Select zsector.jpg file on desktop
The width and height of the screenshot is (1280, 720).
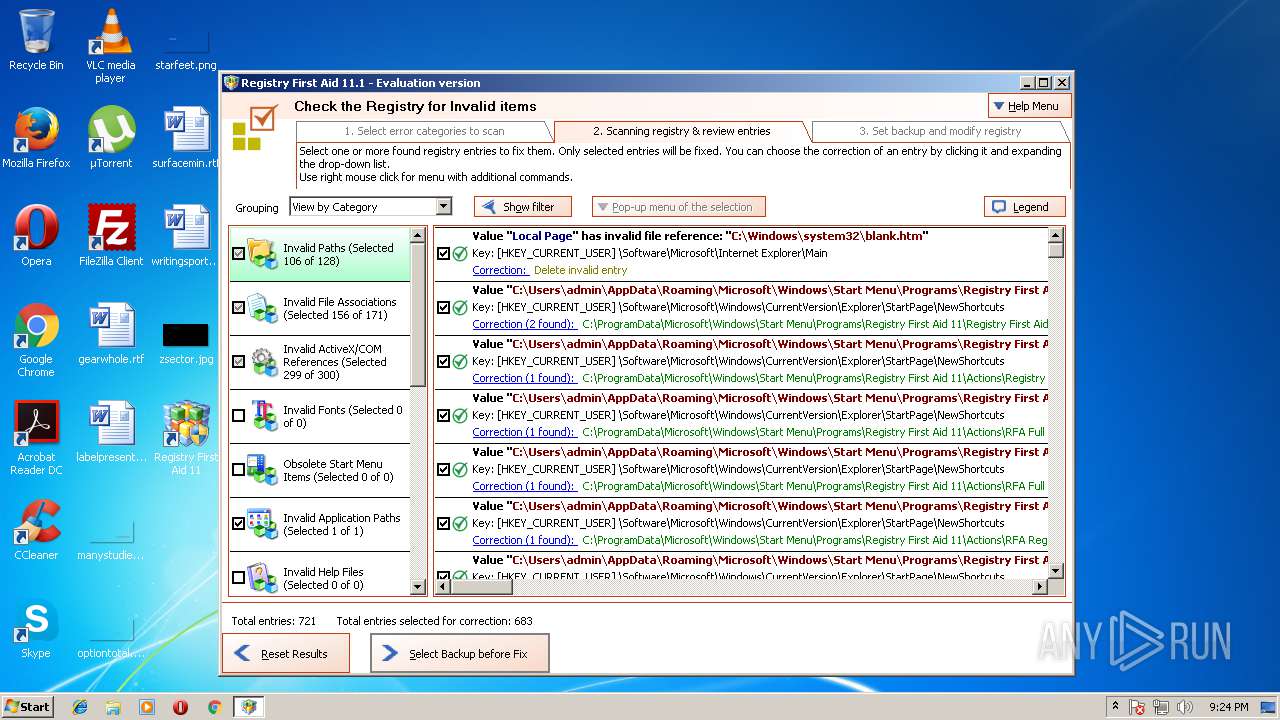tap(186, 342)
